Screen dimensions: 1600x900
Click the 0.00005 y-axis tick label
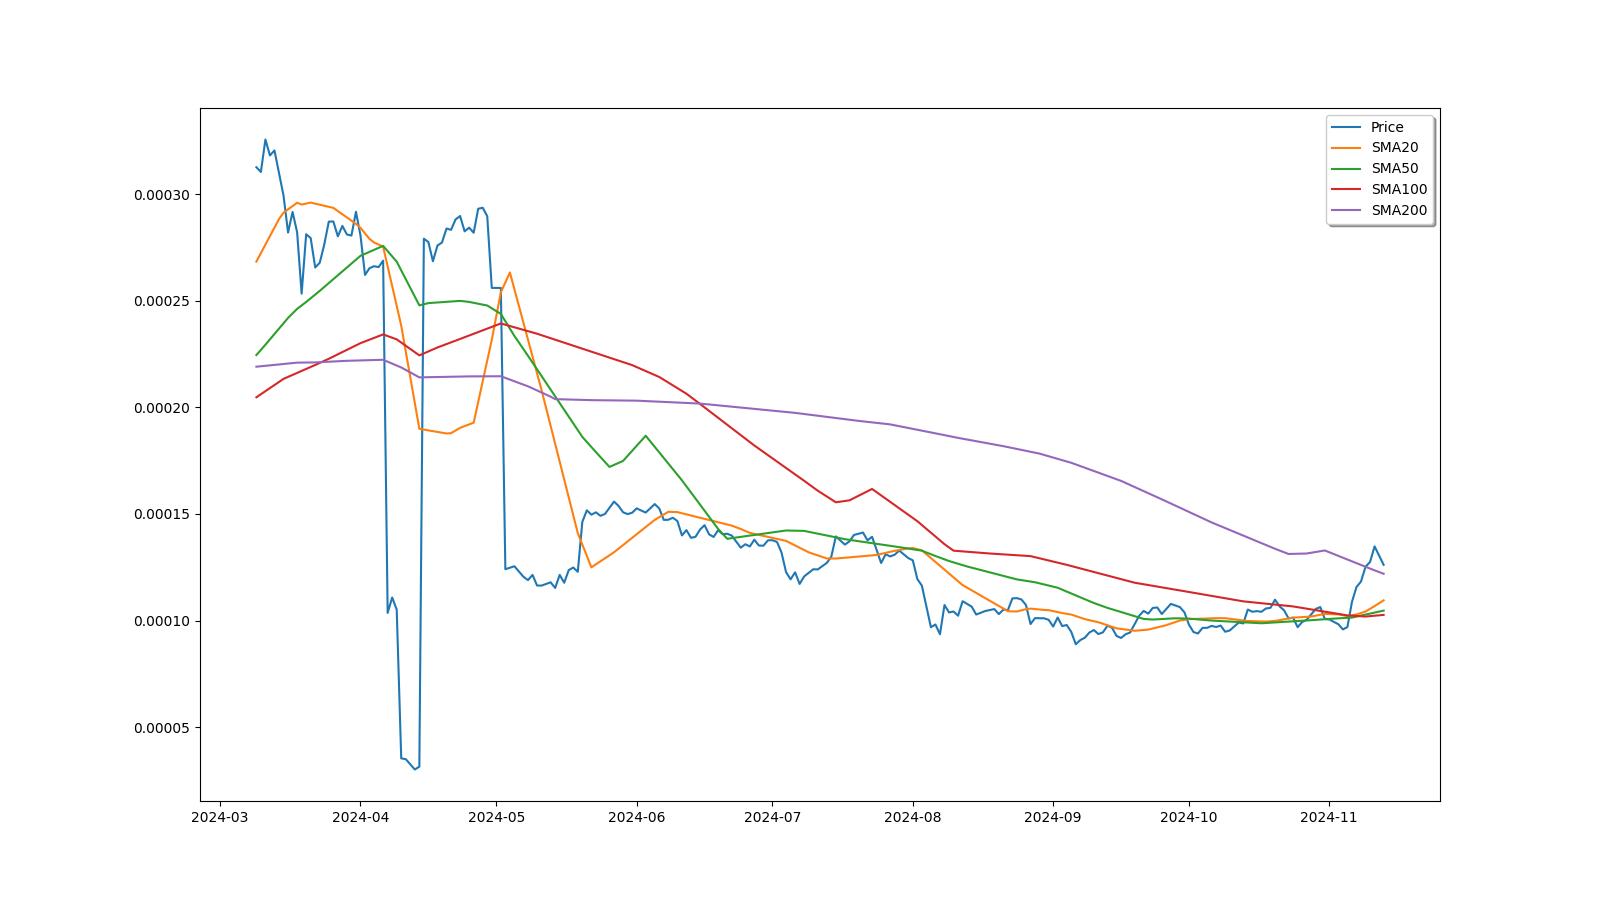(x=162, y=728)
